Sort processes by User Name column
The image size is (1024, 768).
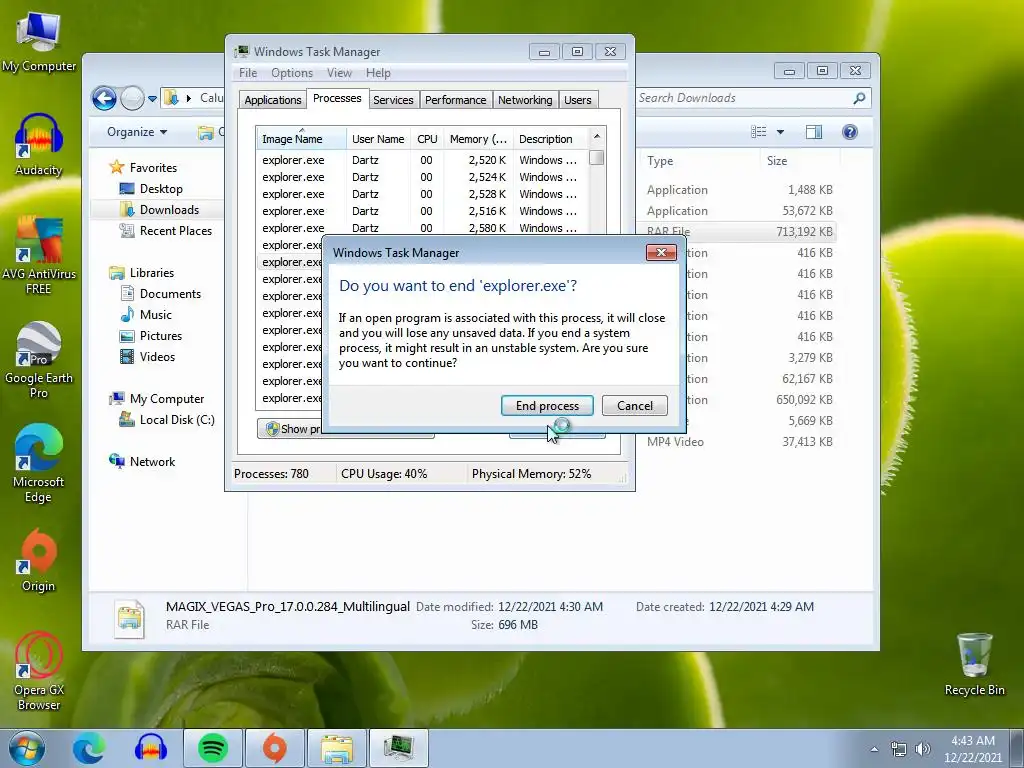pos(377,138)
